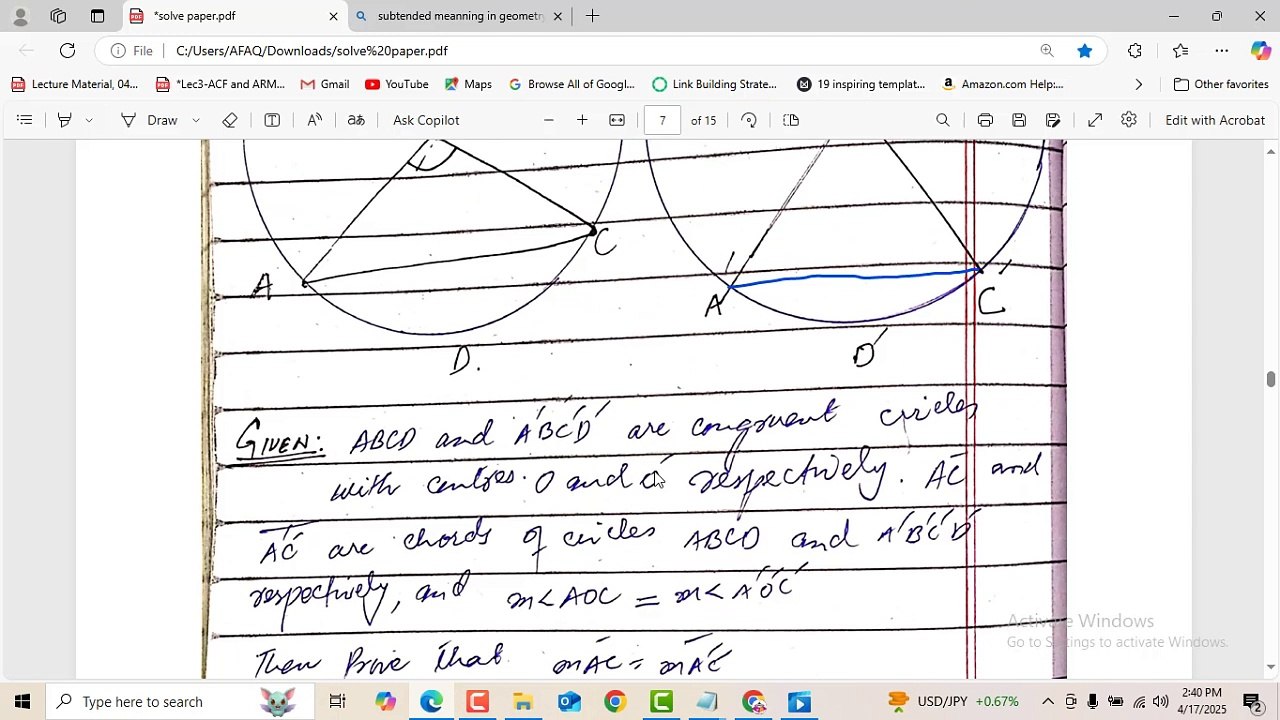Choose the Add text tool
Viewport: 1280px width, 720px height.
click(x=272, y=120)
